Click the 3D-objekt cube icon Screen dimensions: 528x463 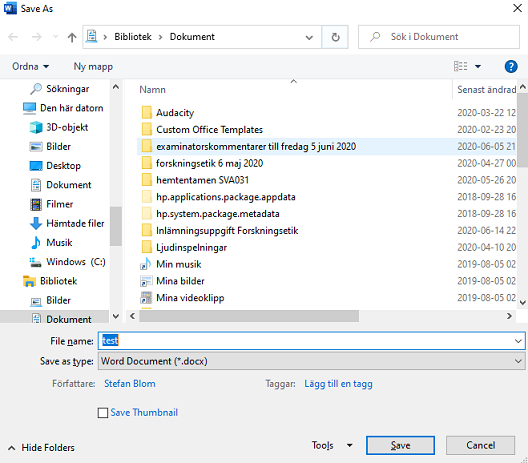[36, 127]
